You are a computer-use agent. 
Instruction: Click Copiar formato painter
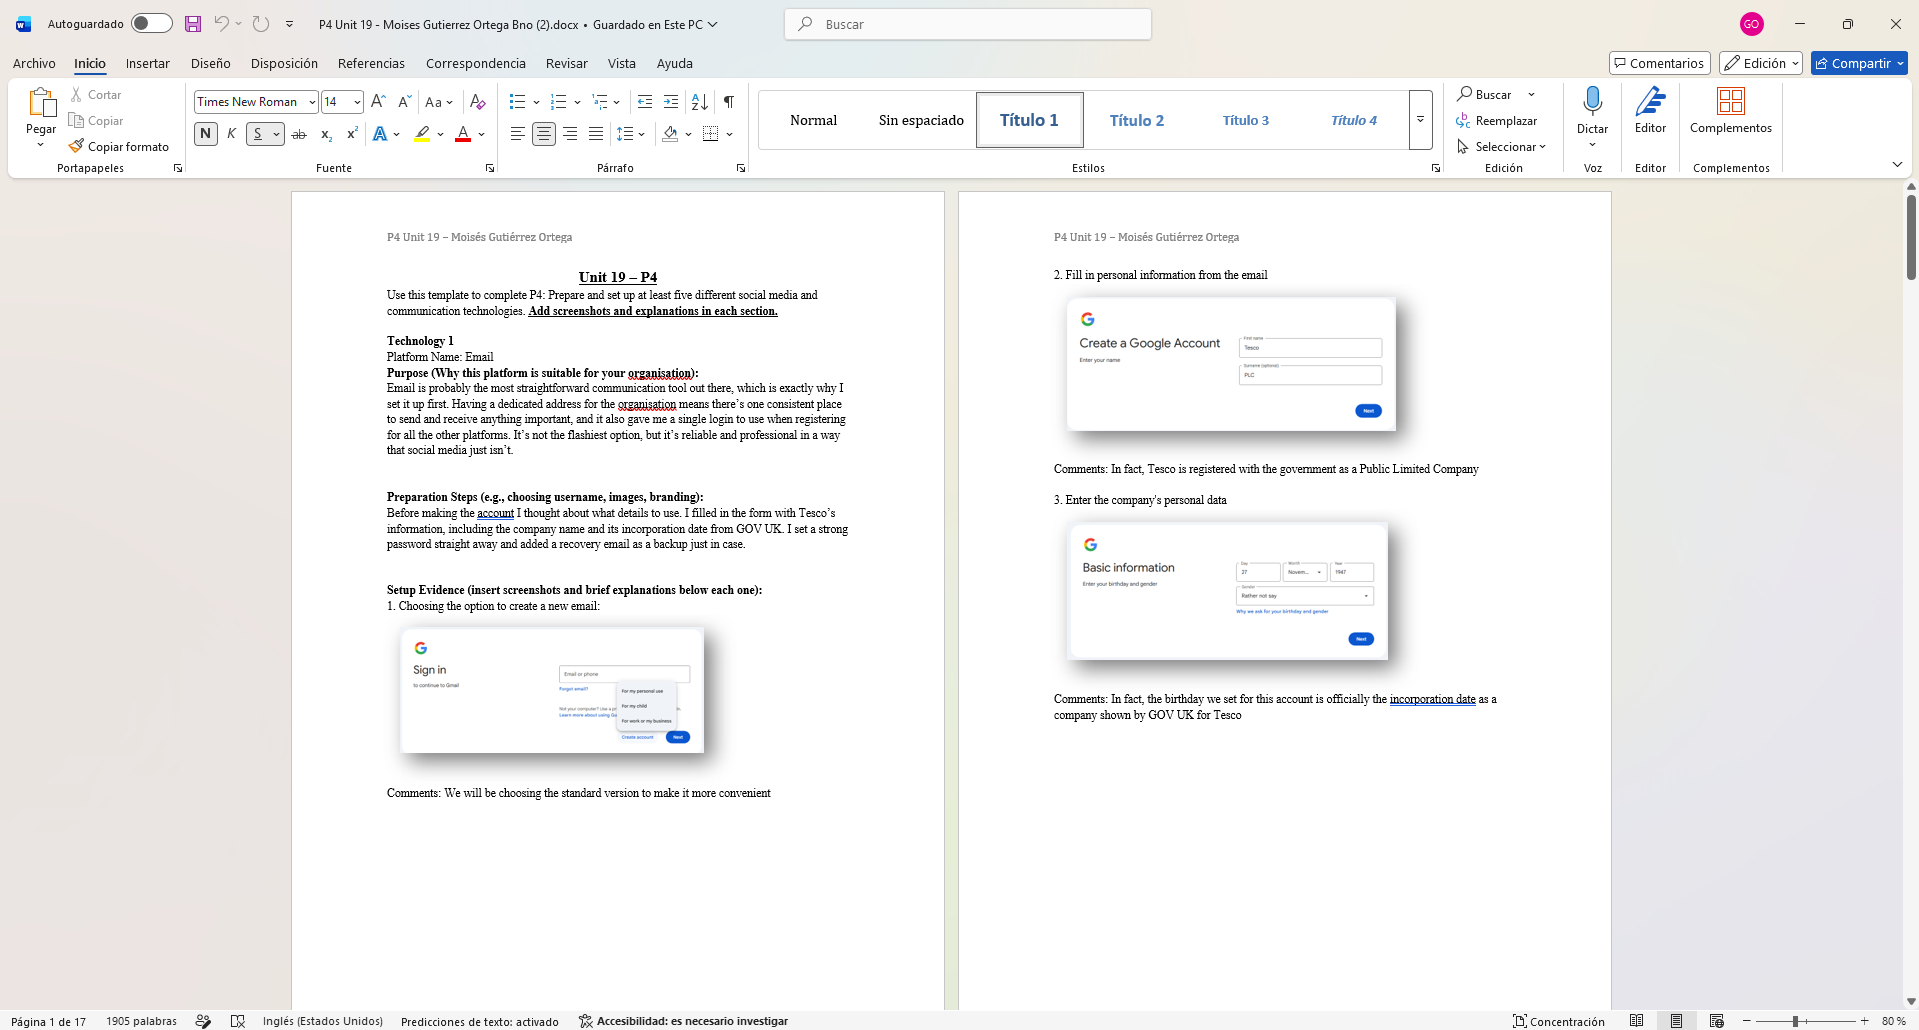[x=119, y=147]
